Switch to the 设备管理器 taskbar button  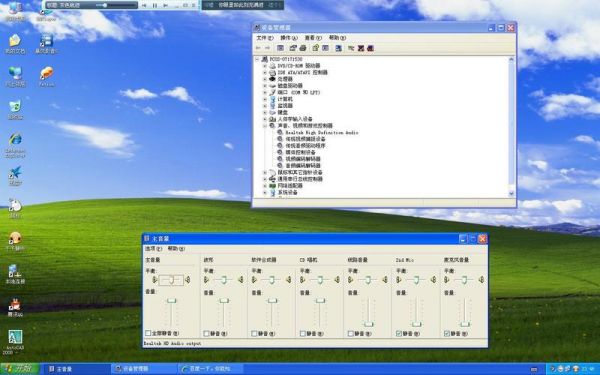(x=143, y=369)
